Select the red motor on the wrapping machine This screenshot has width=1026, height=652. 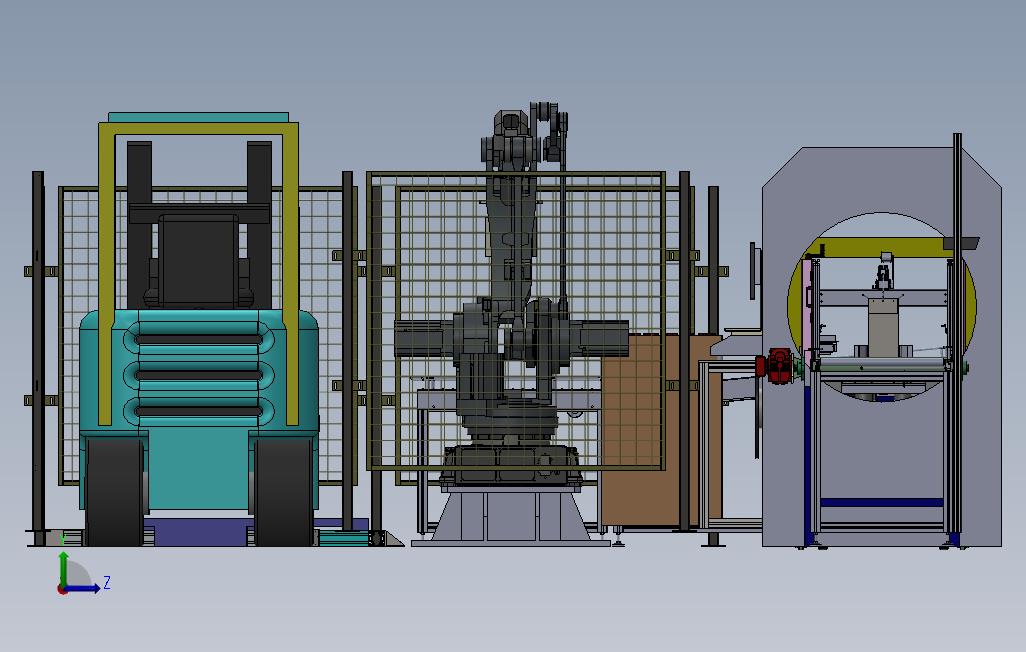click(779, 365)
